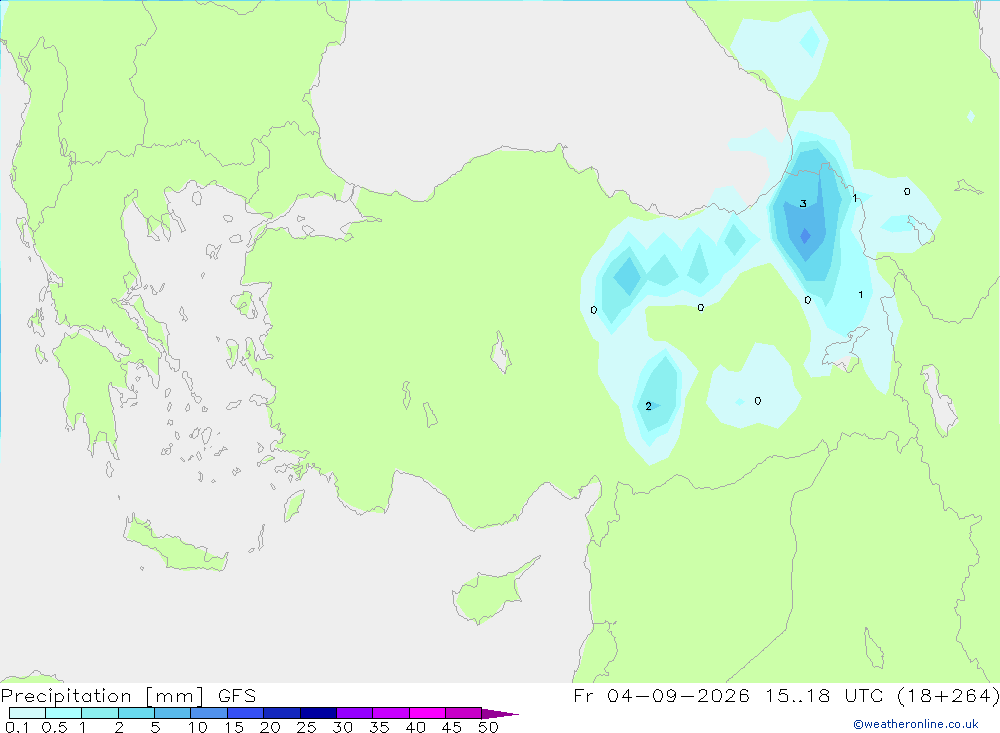
Task: Click the 'Precipitation [mm]' title text
Action: [x=102, y=696]
